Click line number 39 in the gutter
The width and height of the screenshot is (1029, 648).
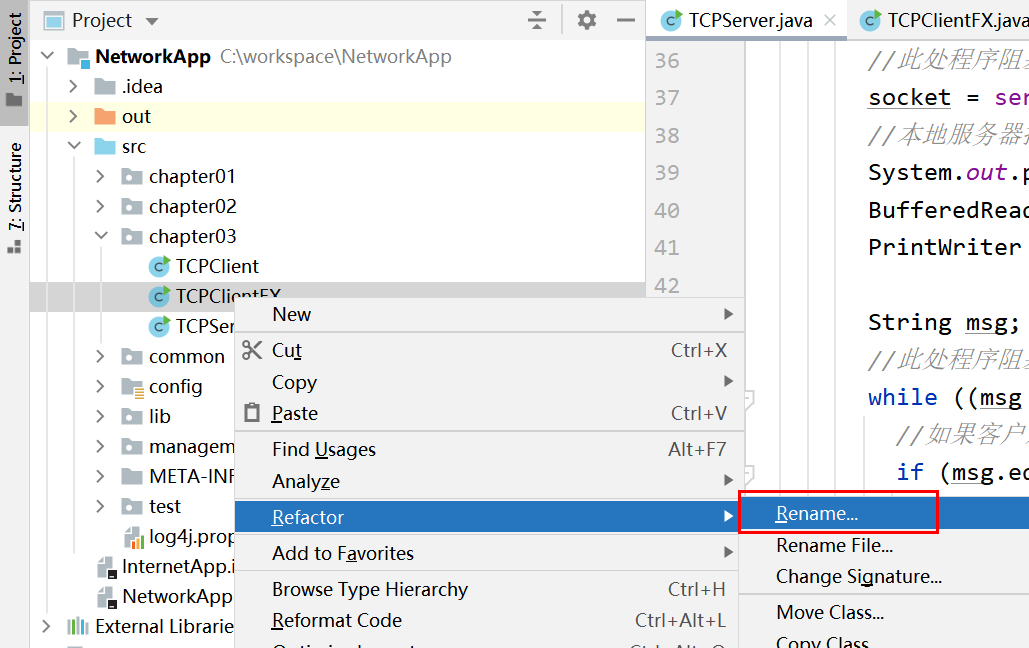tap(666, 173)
